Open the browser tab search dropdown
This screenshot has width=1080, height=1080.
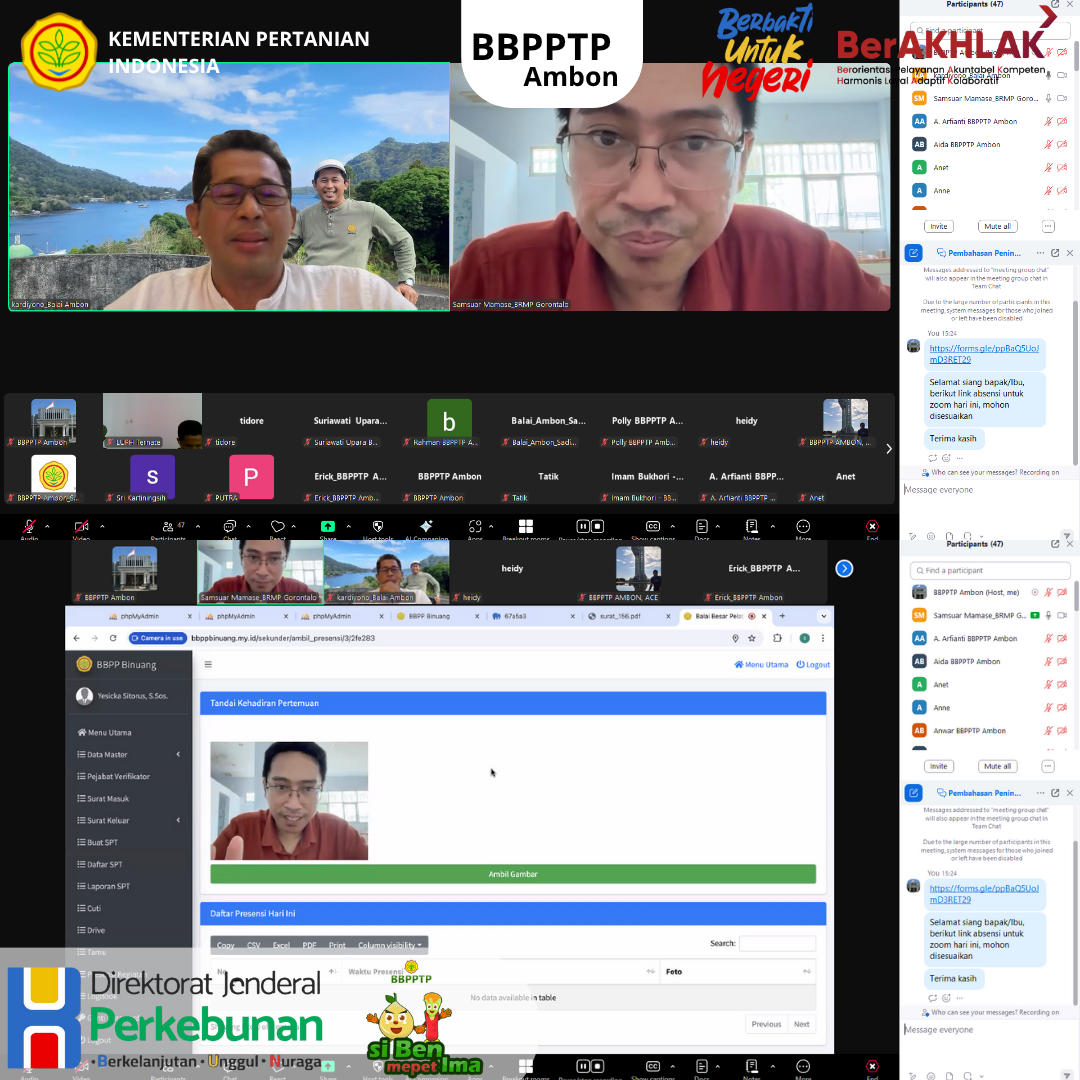[823, 616]
